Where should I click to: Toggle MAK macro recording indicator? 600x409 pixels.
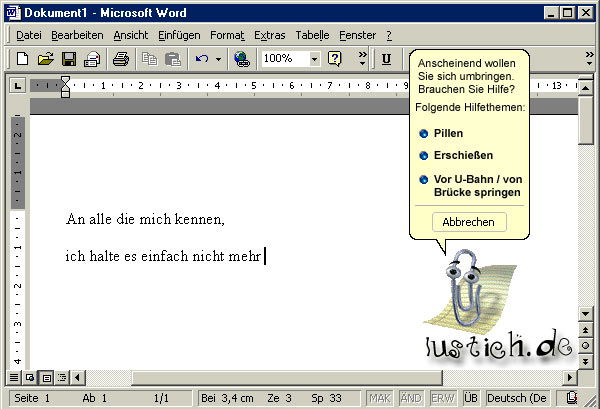click(x=380, y=398)
